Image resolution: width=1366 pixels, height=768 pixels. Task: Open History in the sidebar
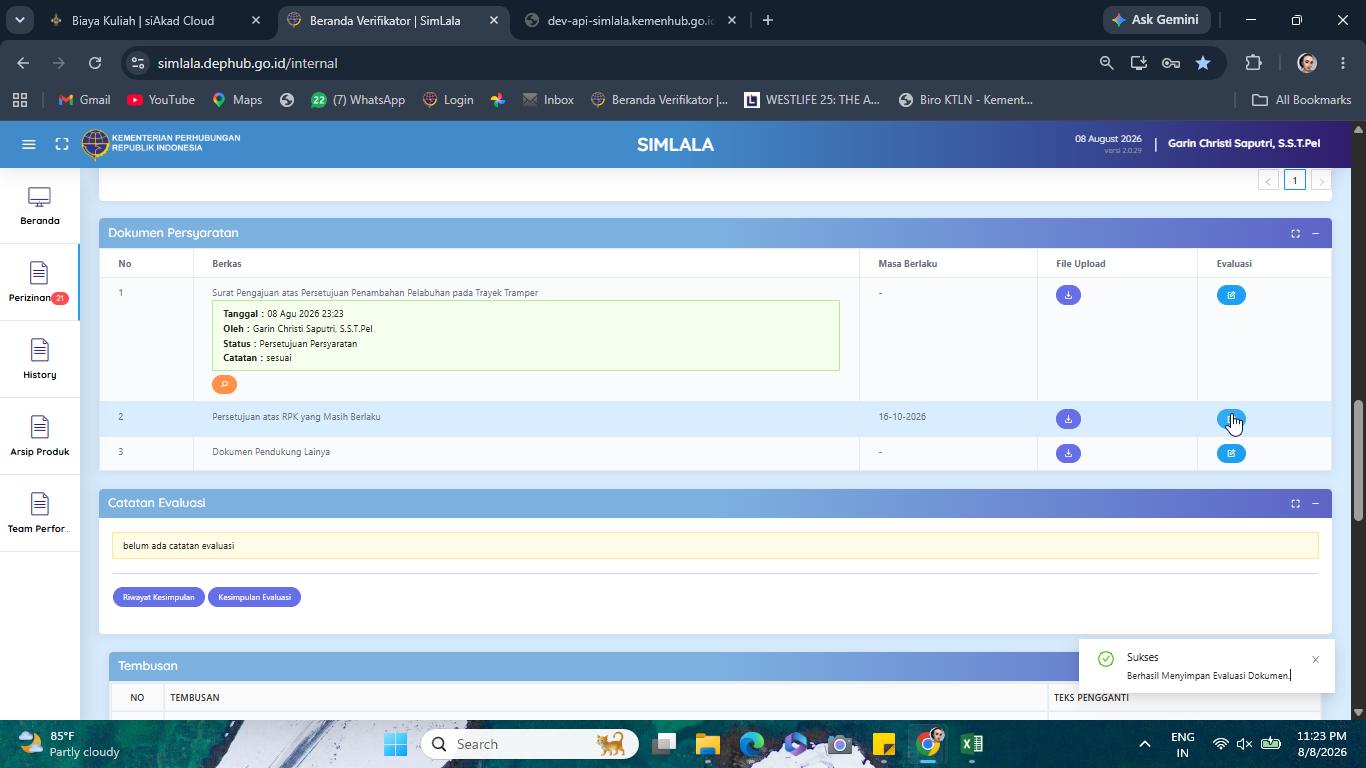point(40,359)
